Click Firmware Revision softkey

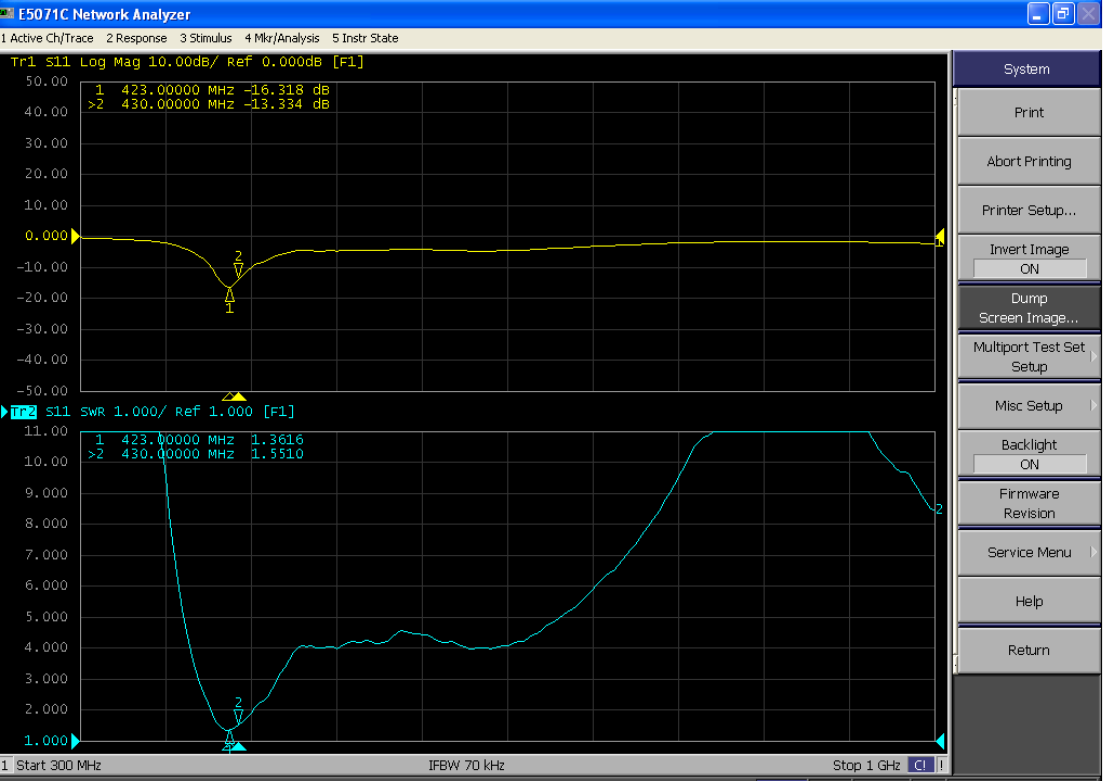click(x=1029, y=503)
